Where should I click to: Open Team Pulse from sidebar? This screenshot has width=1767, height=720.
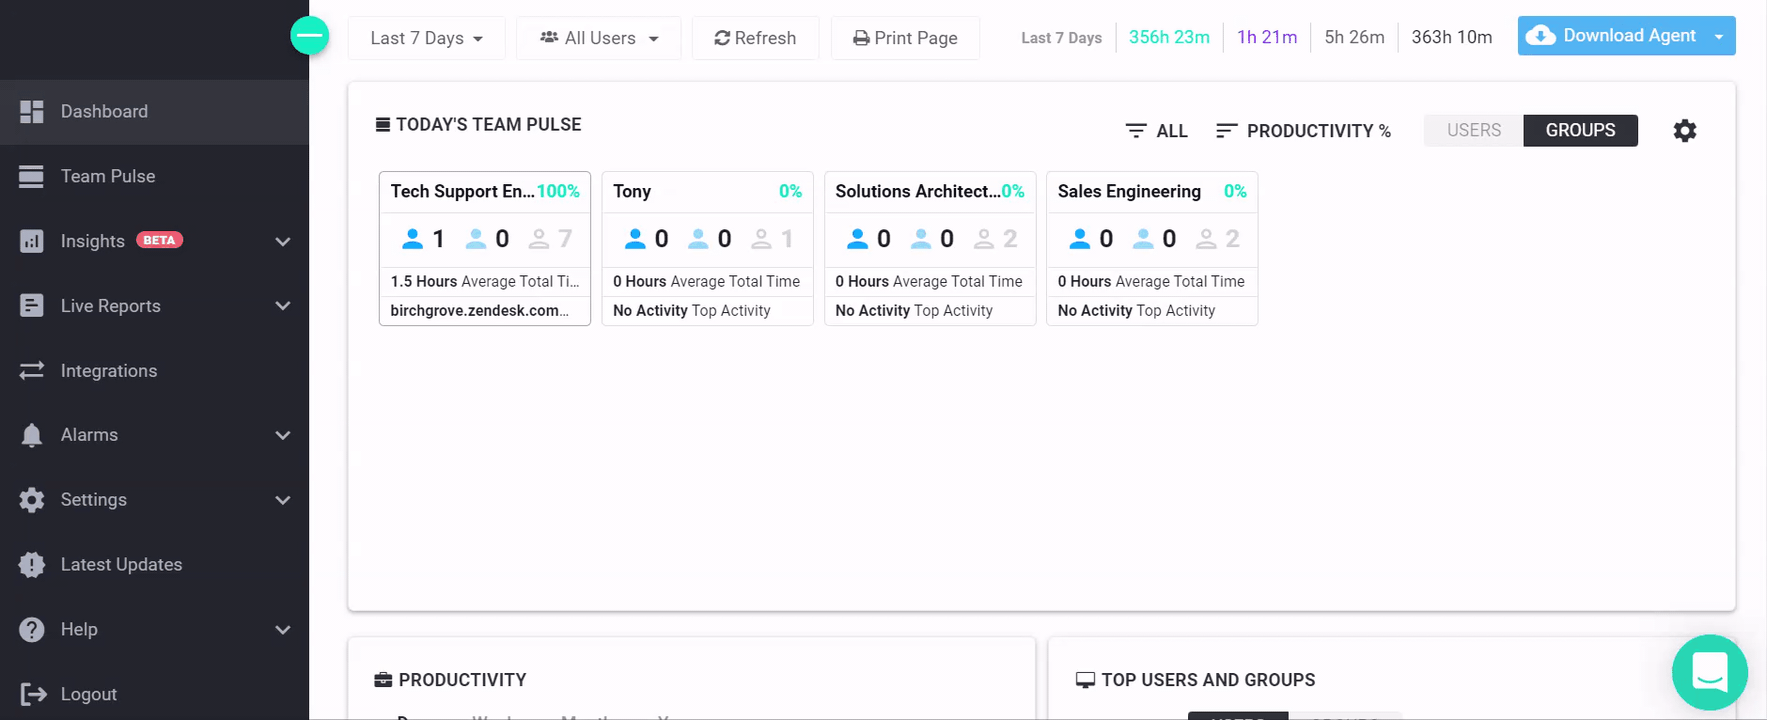[154, 177]
